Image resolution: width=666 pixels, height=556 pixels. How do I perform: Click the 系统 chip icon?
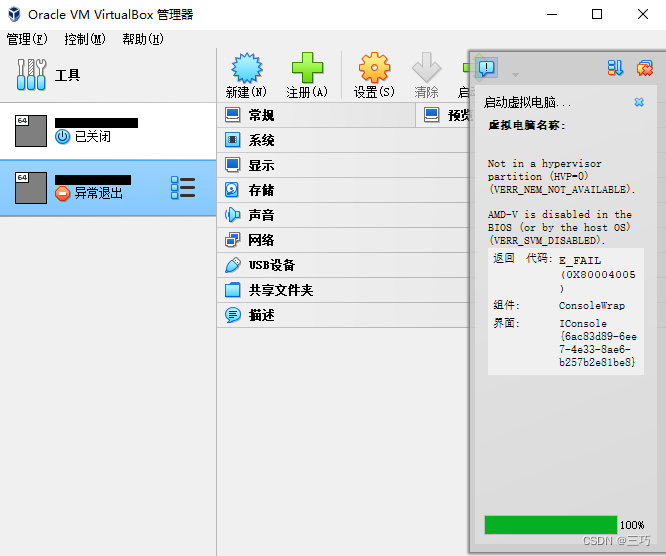tap(232, 140)
